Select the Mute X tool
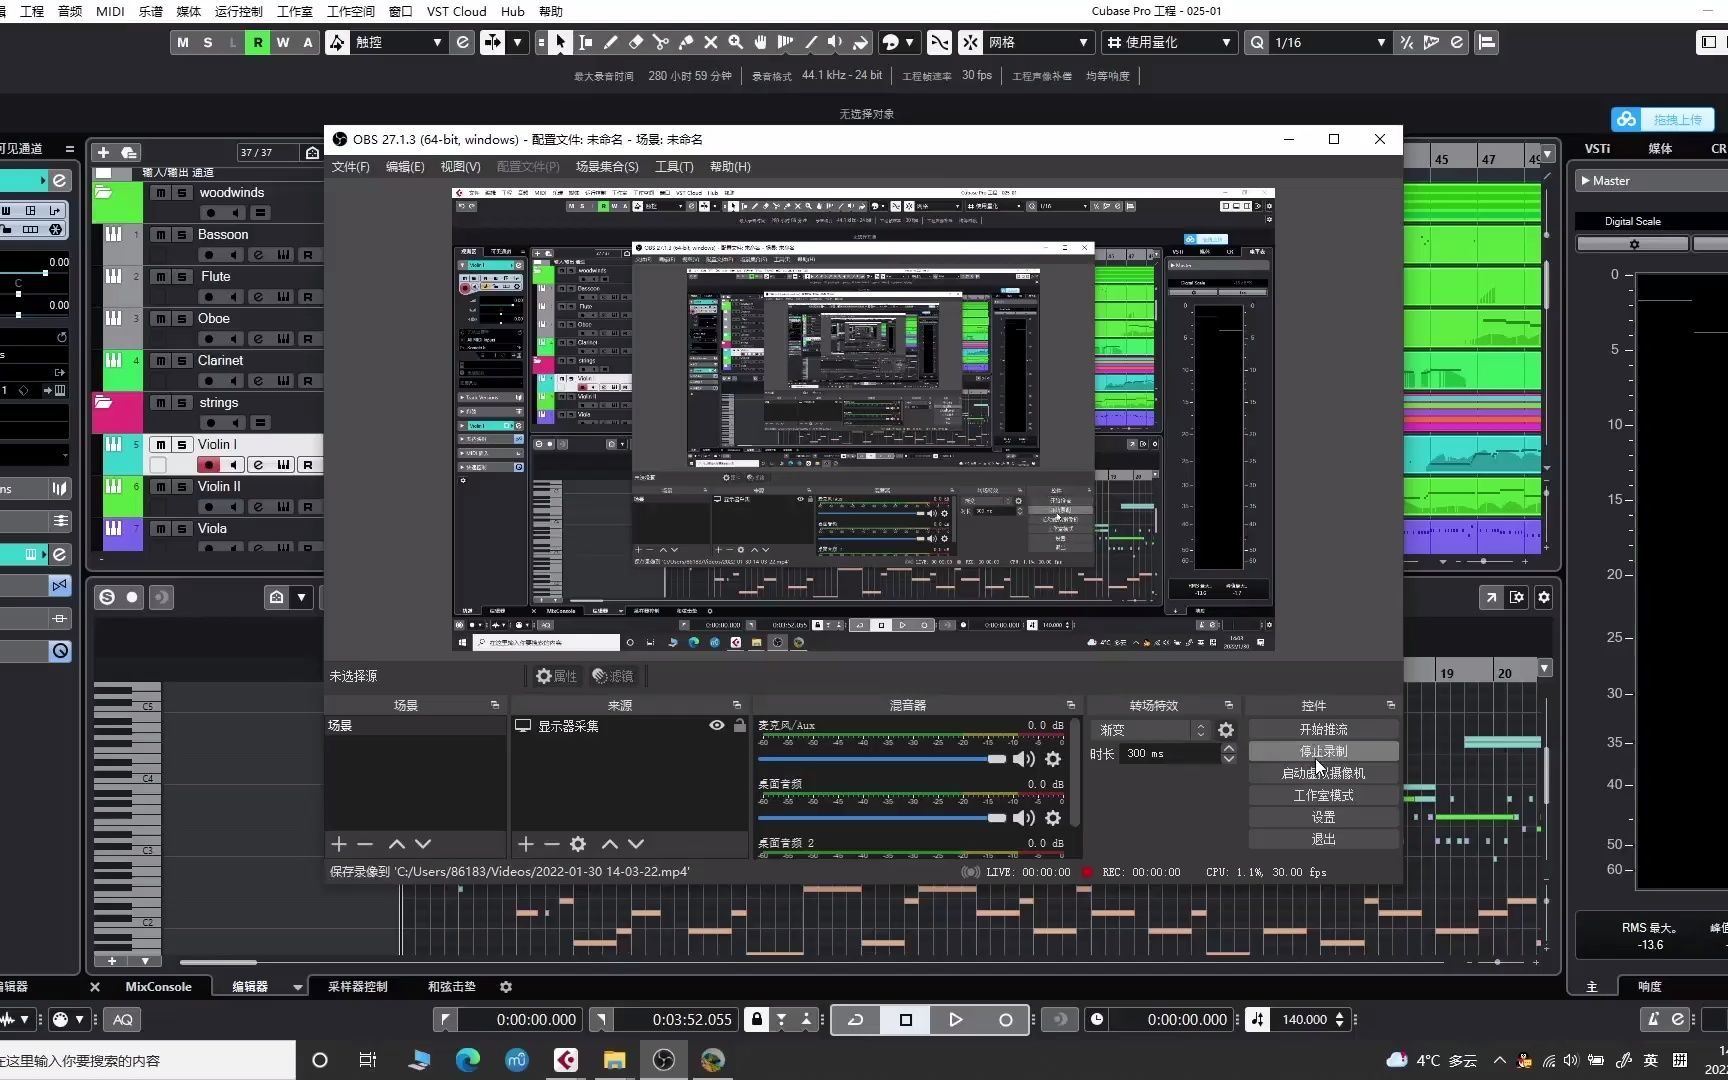 711,42
